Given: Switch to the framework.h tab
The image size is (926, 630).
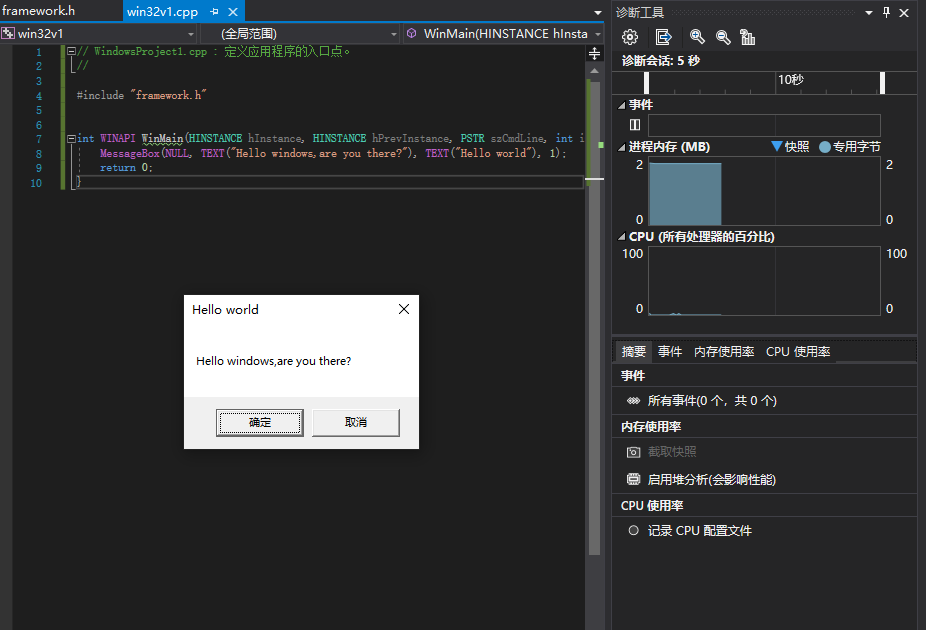Looking at the screenshot, I should coord(39,11).
